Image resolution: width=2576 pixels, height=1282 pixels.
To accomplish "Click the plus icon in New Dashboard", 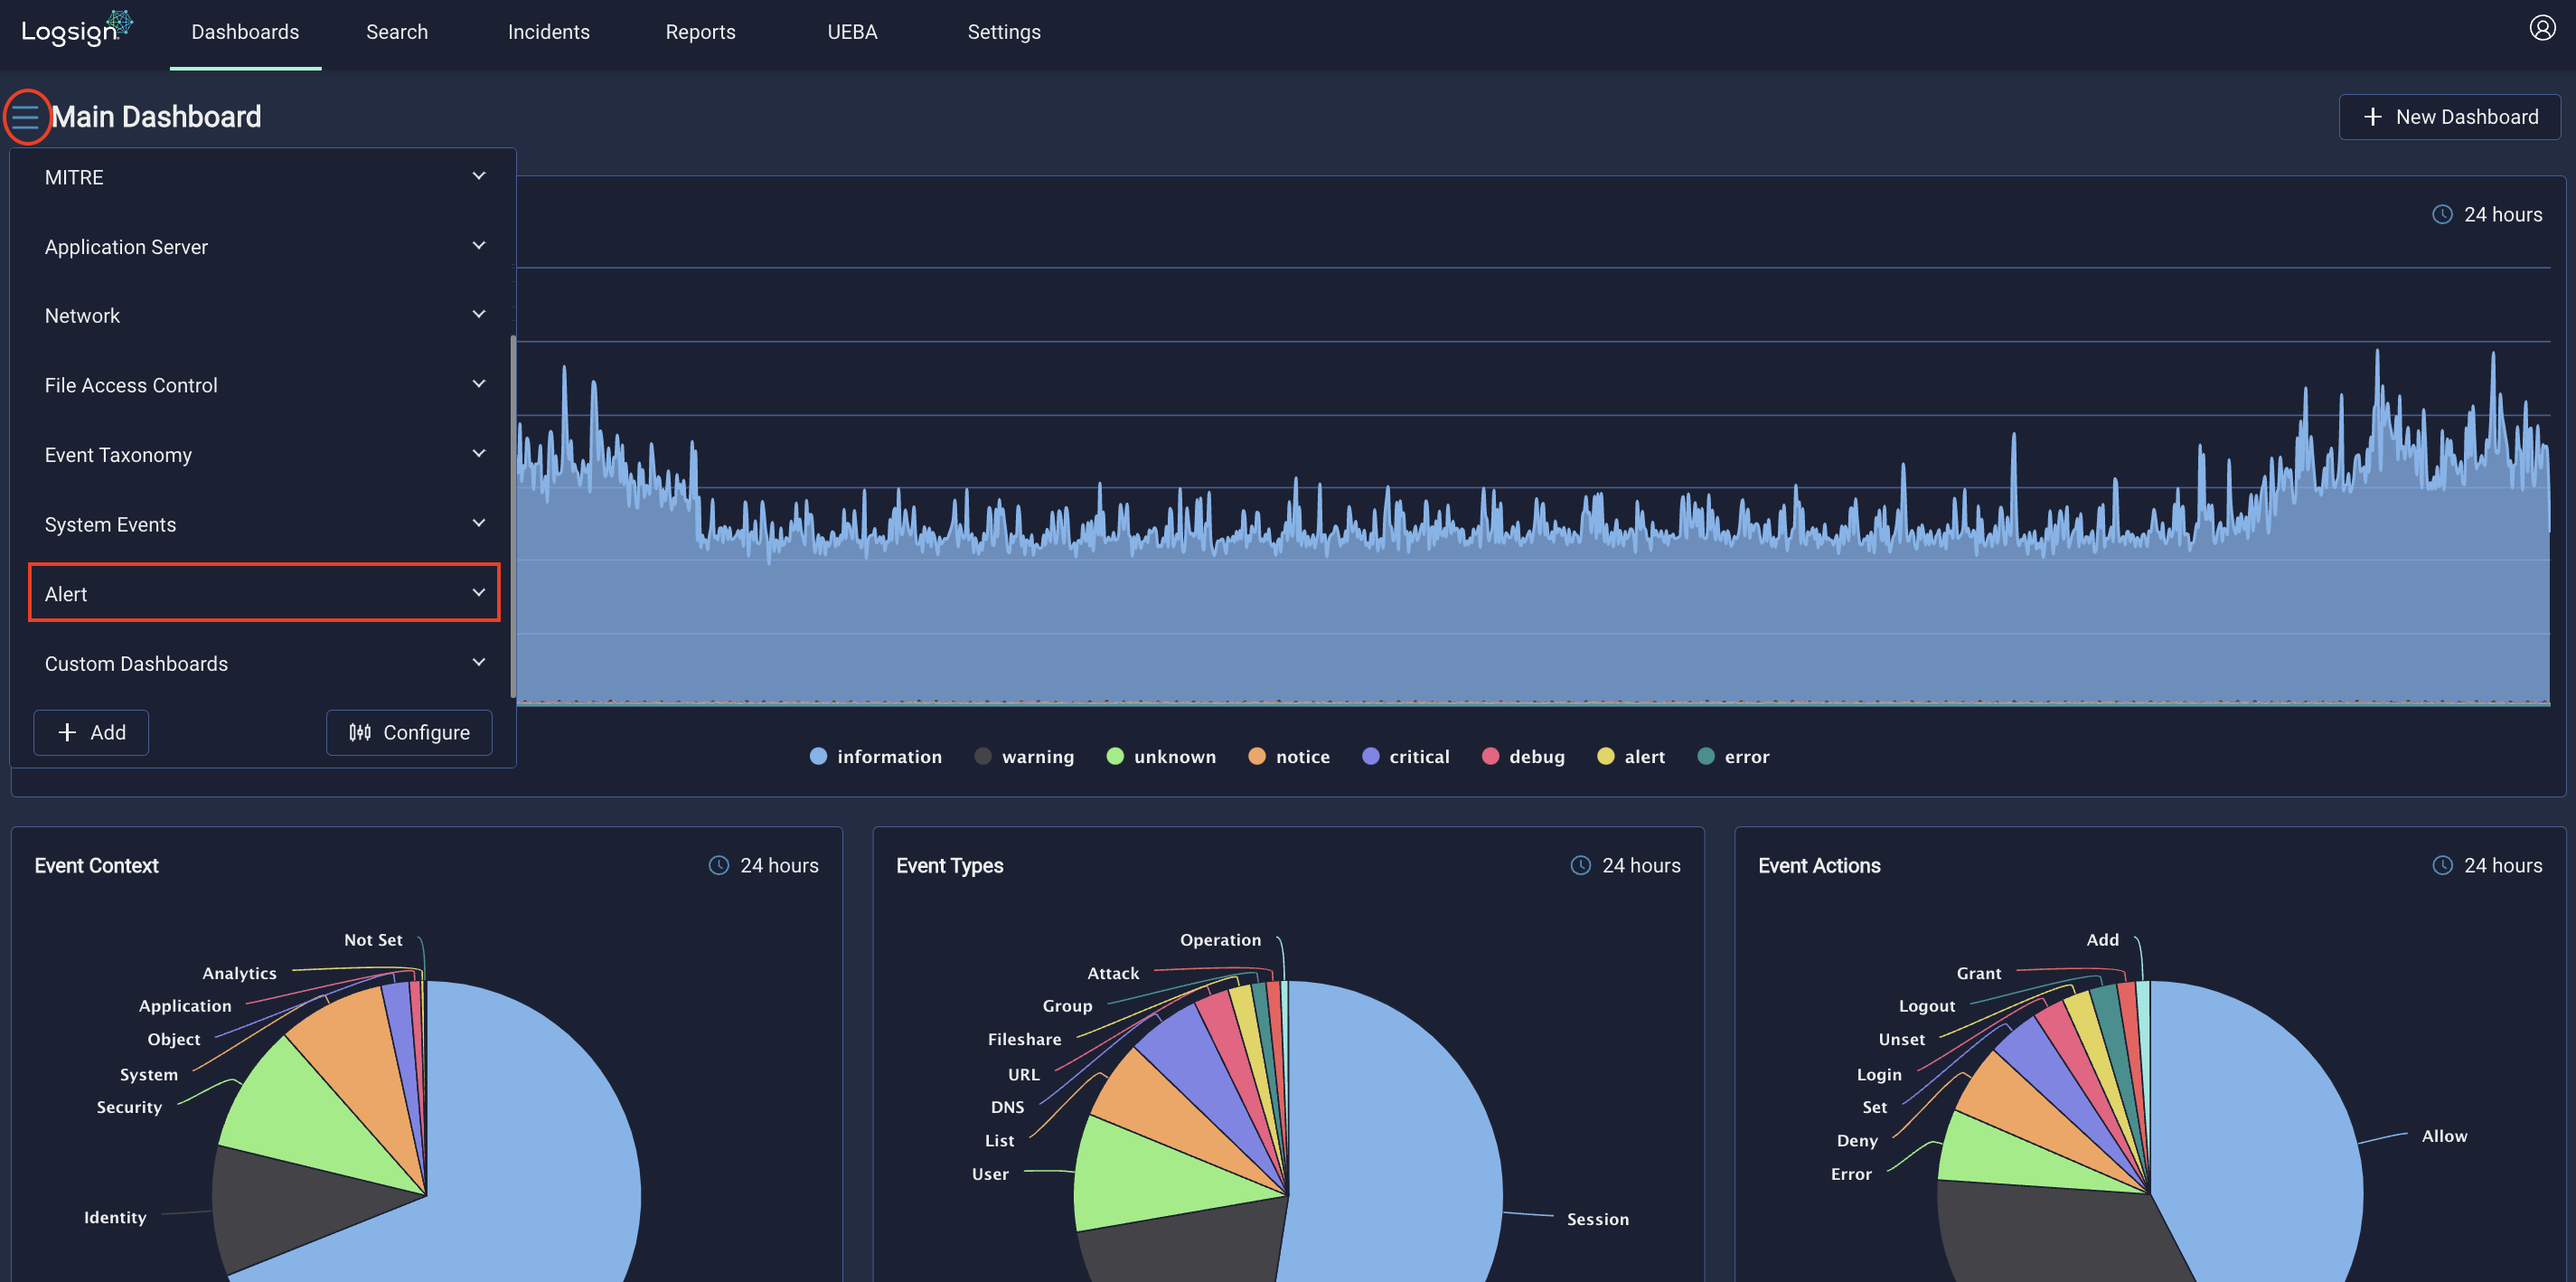I will (2372, 117).
